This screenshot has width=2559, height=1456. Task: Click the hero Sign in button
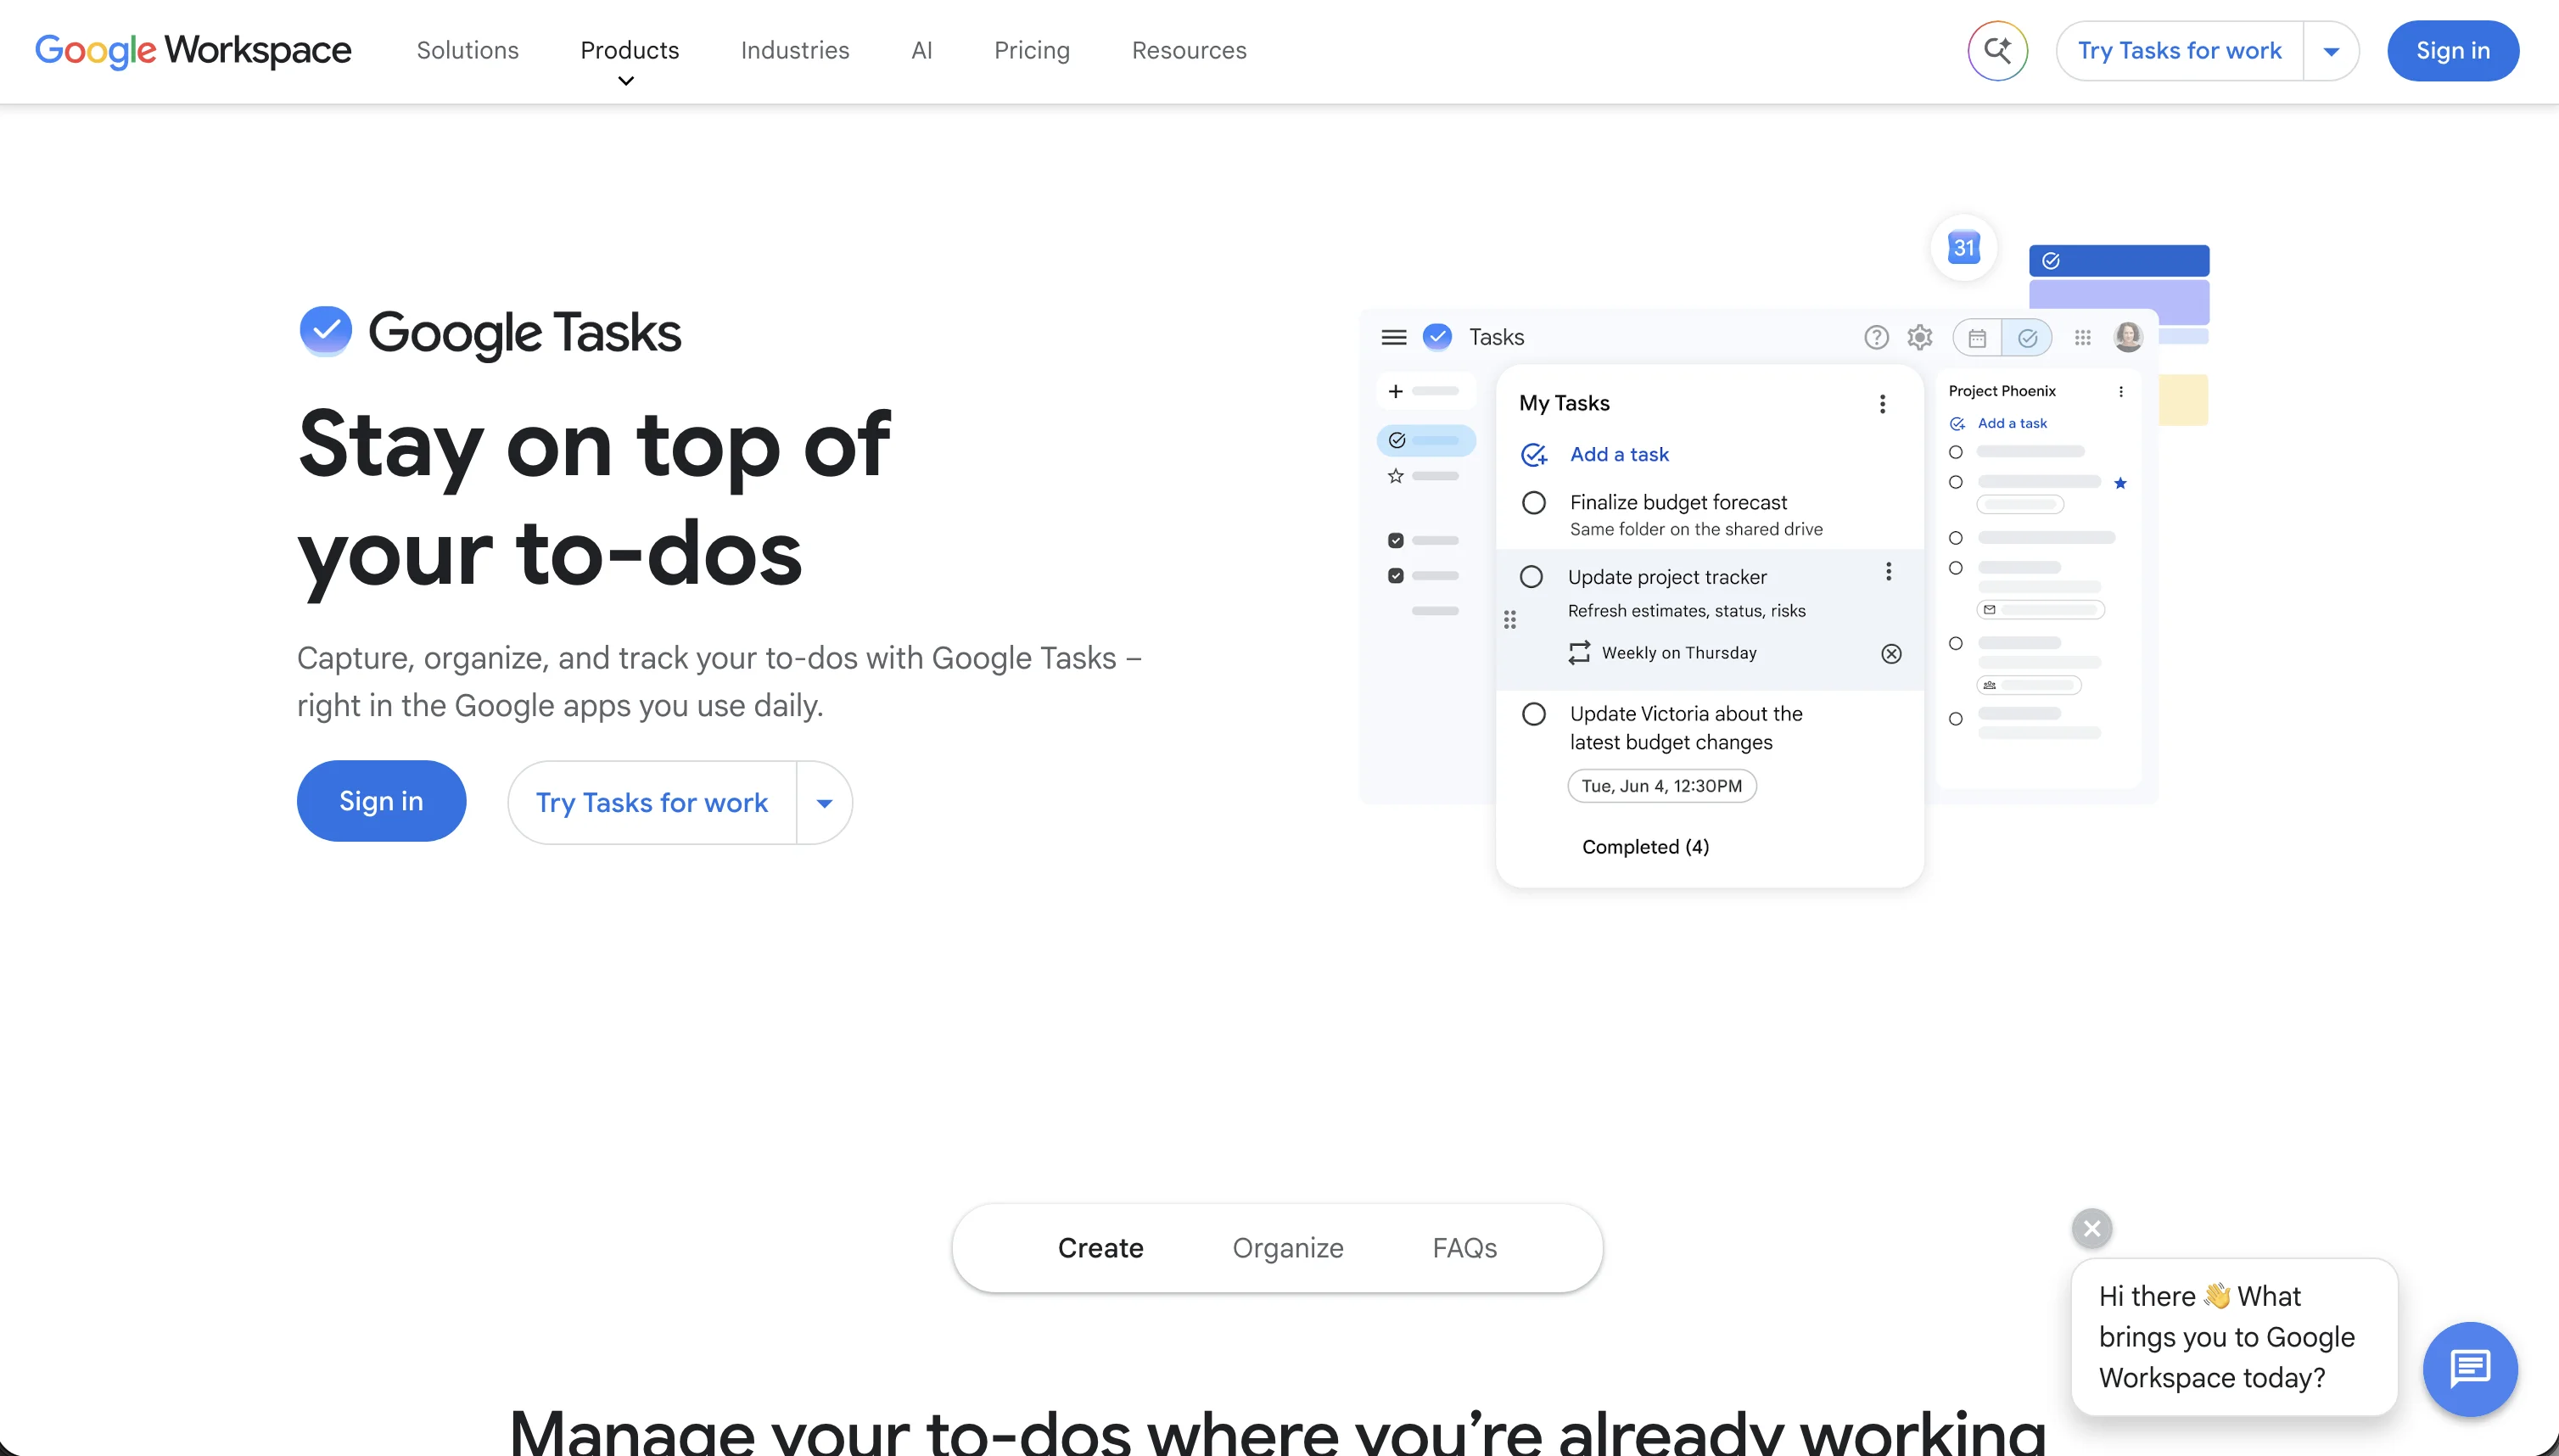coord(381,801)
